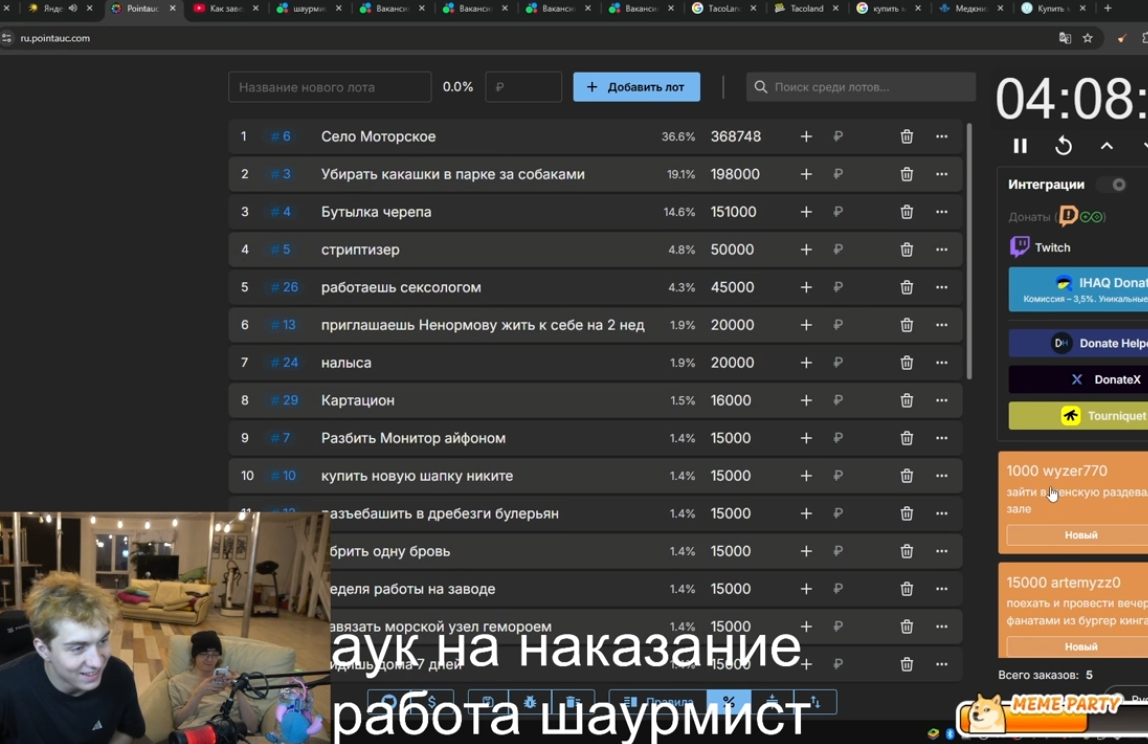Open more options for стриптизер lot
The width and height of the screenshot is (1148, 744).
pyautogui.click(x=942, y=250)
